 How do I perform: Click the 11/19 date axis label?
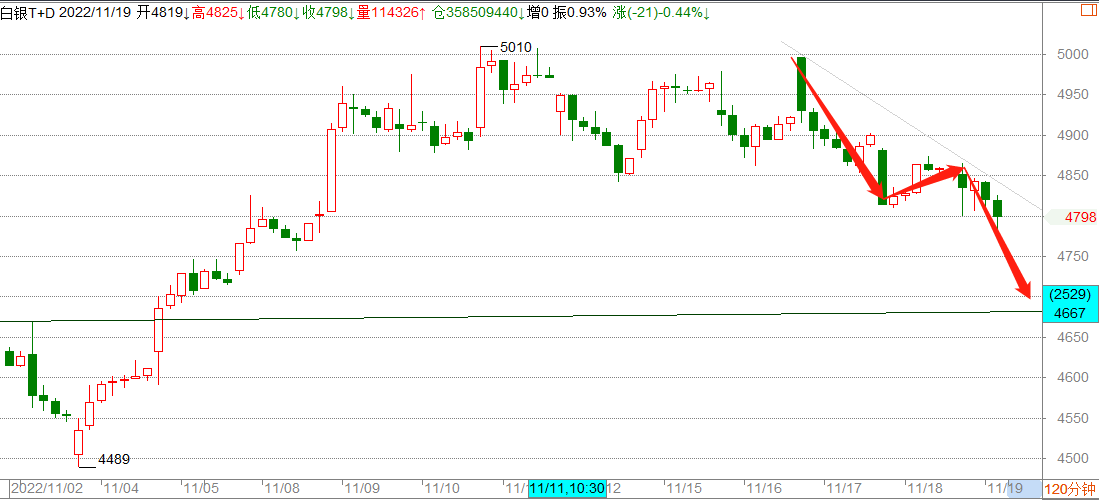pos(1004,488)
